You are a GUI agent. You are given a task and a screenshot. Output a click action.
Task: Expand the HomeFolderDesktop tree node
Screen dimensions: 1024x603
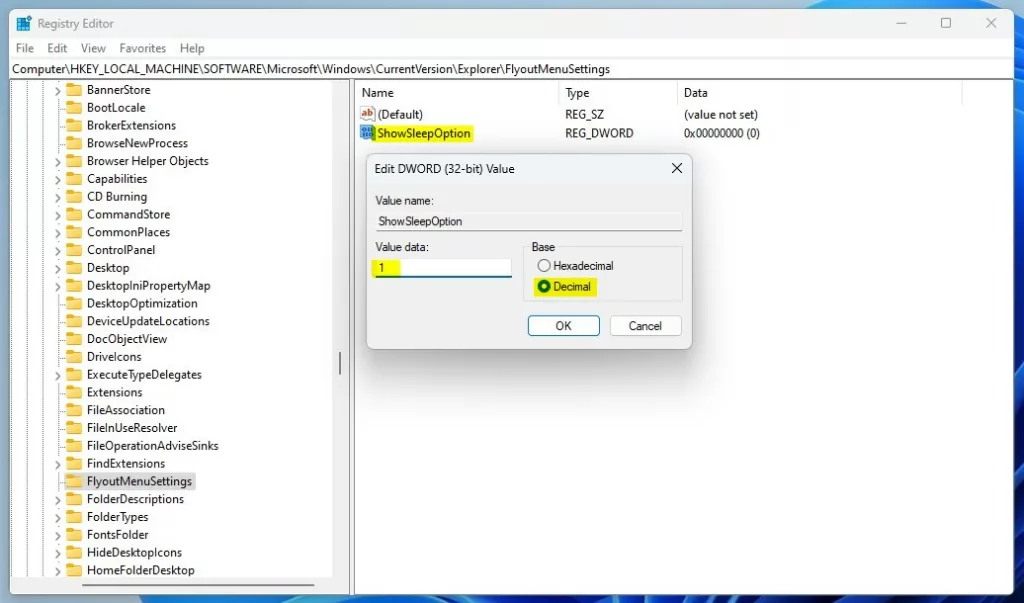point(57,570)
